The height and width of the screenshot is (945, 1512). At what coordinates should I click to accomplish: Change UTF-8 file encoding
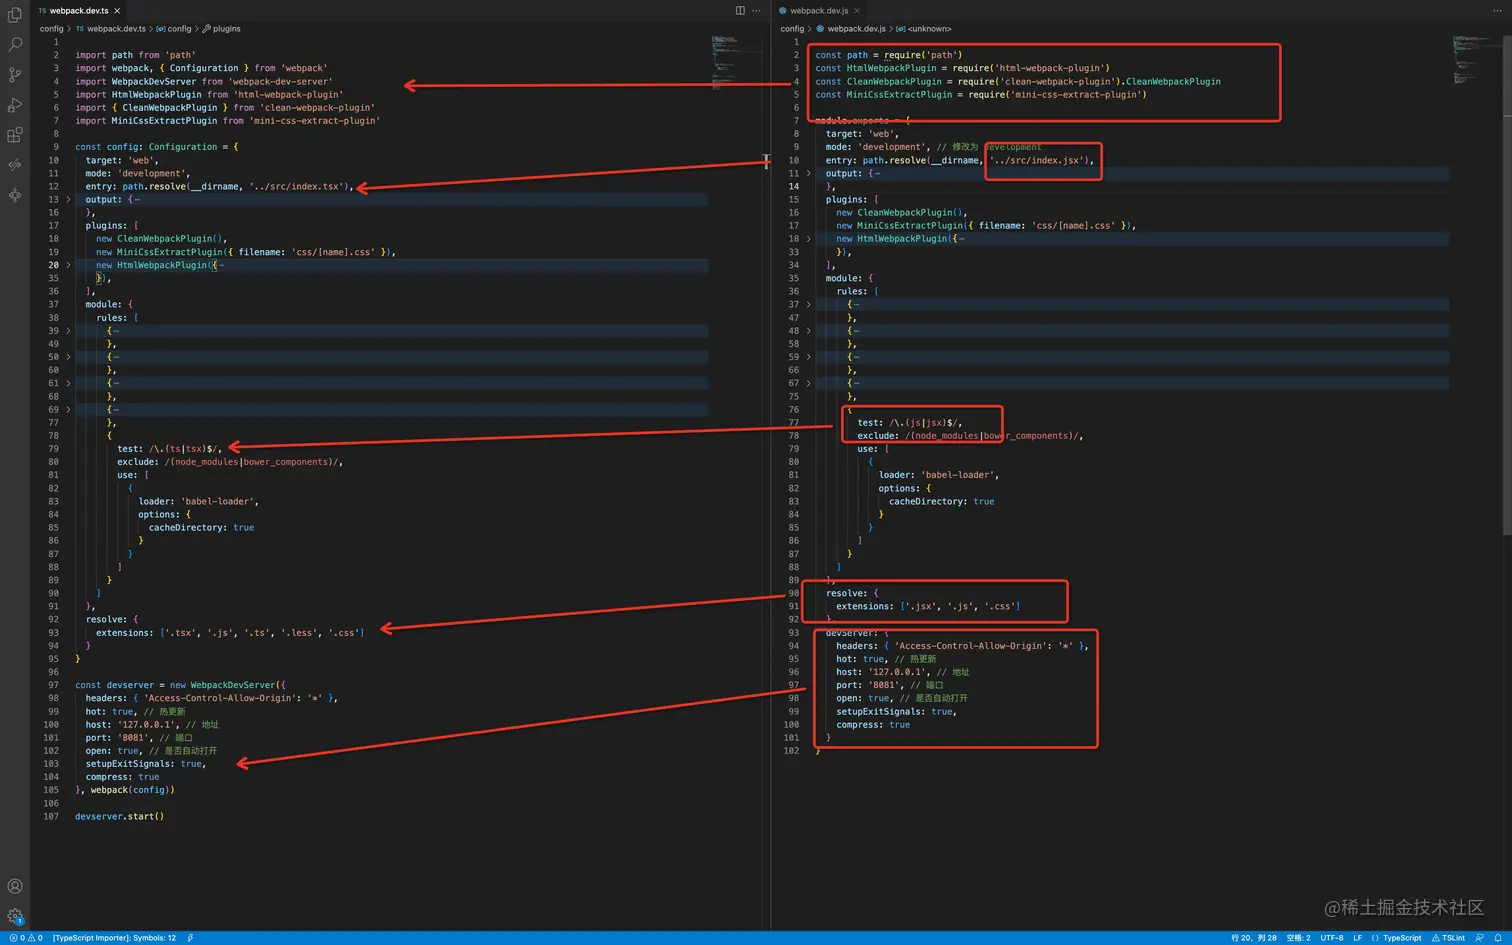[x=1332, y=938]
